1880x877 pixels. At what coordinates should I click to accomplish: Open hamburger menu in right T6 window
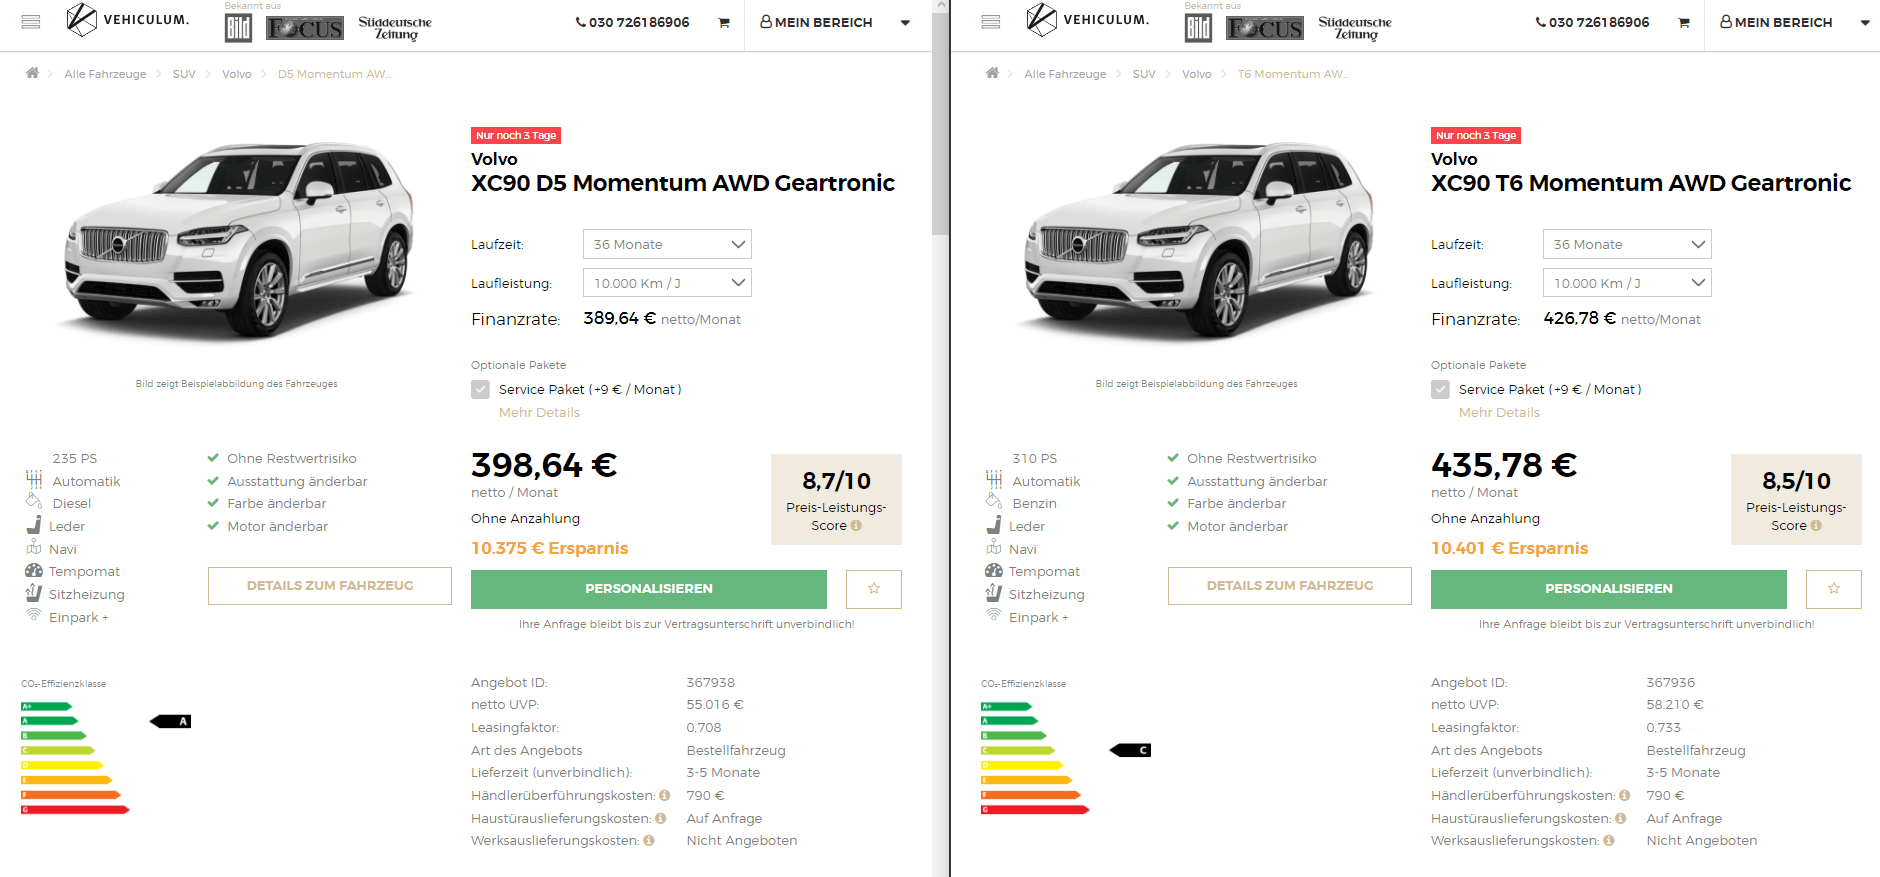991,22
